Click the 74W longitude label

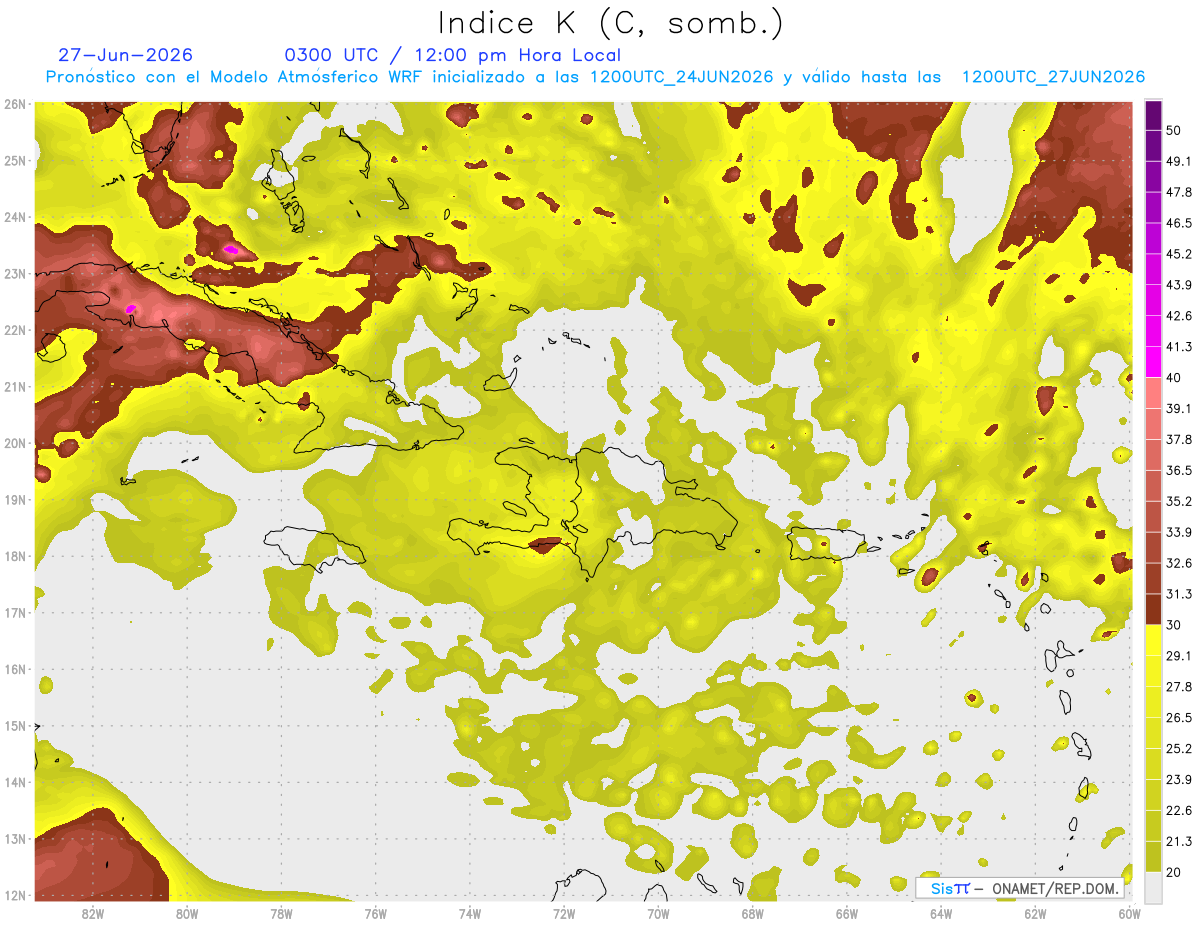(x=470, y=913)
